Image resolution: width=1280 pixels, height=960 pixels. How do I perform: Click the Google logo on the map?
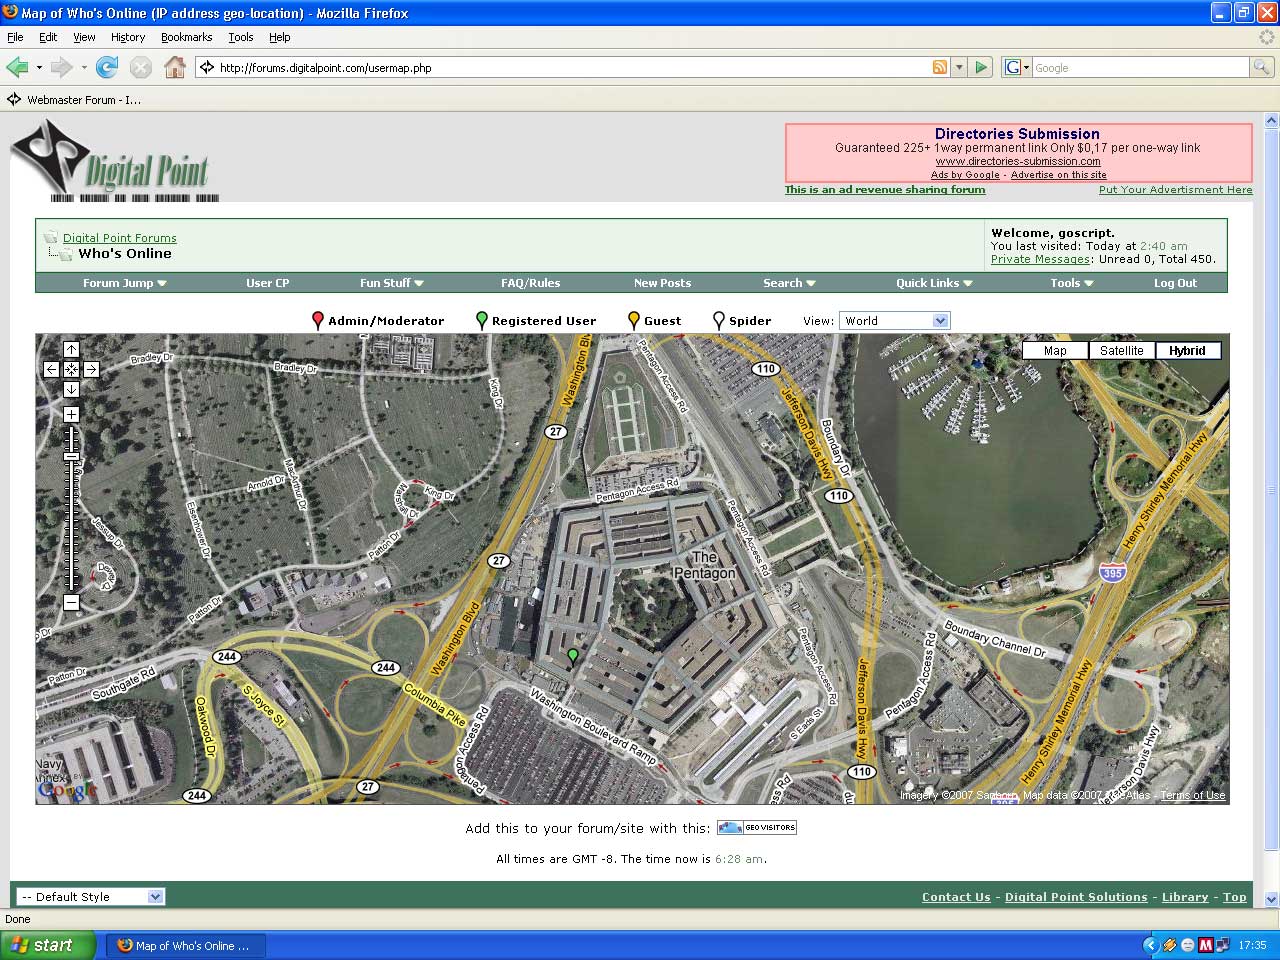(66, 790)
